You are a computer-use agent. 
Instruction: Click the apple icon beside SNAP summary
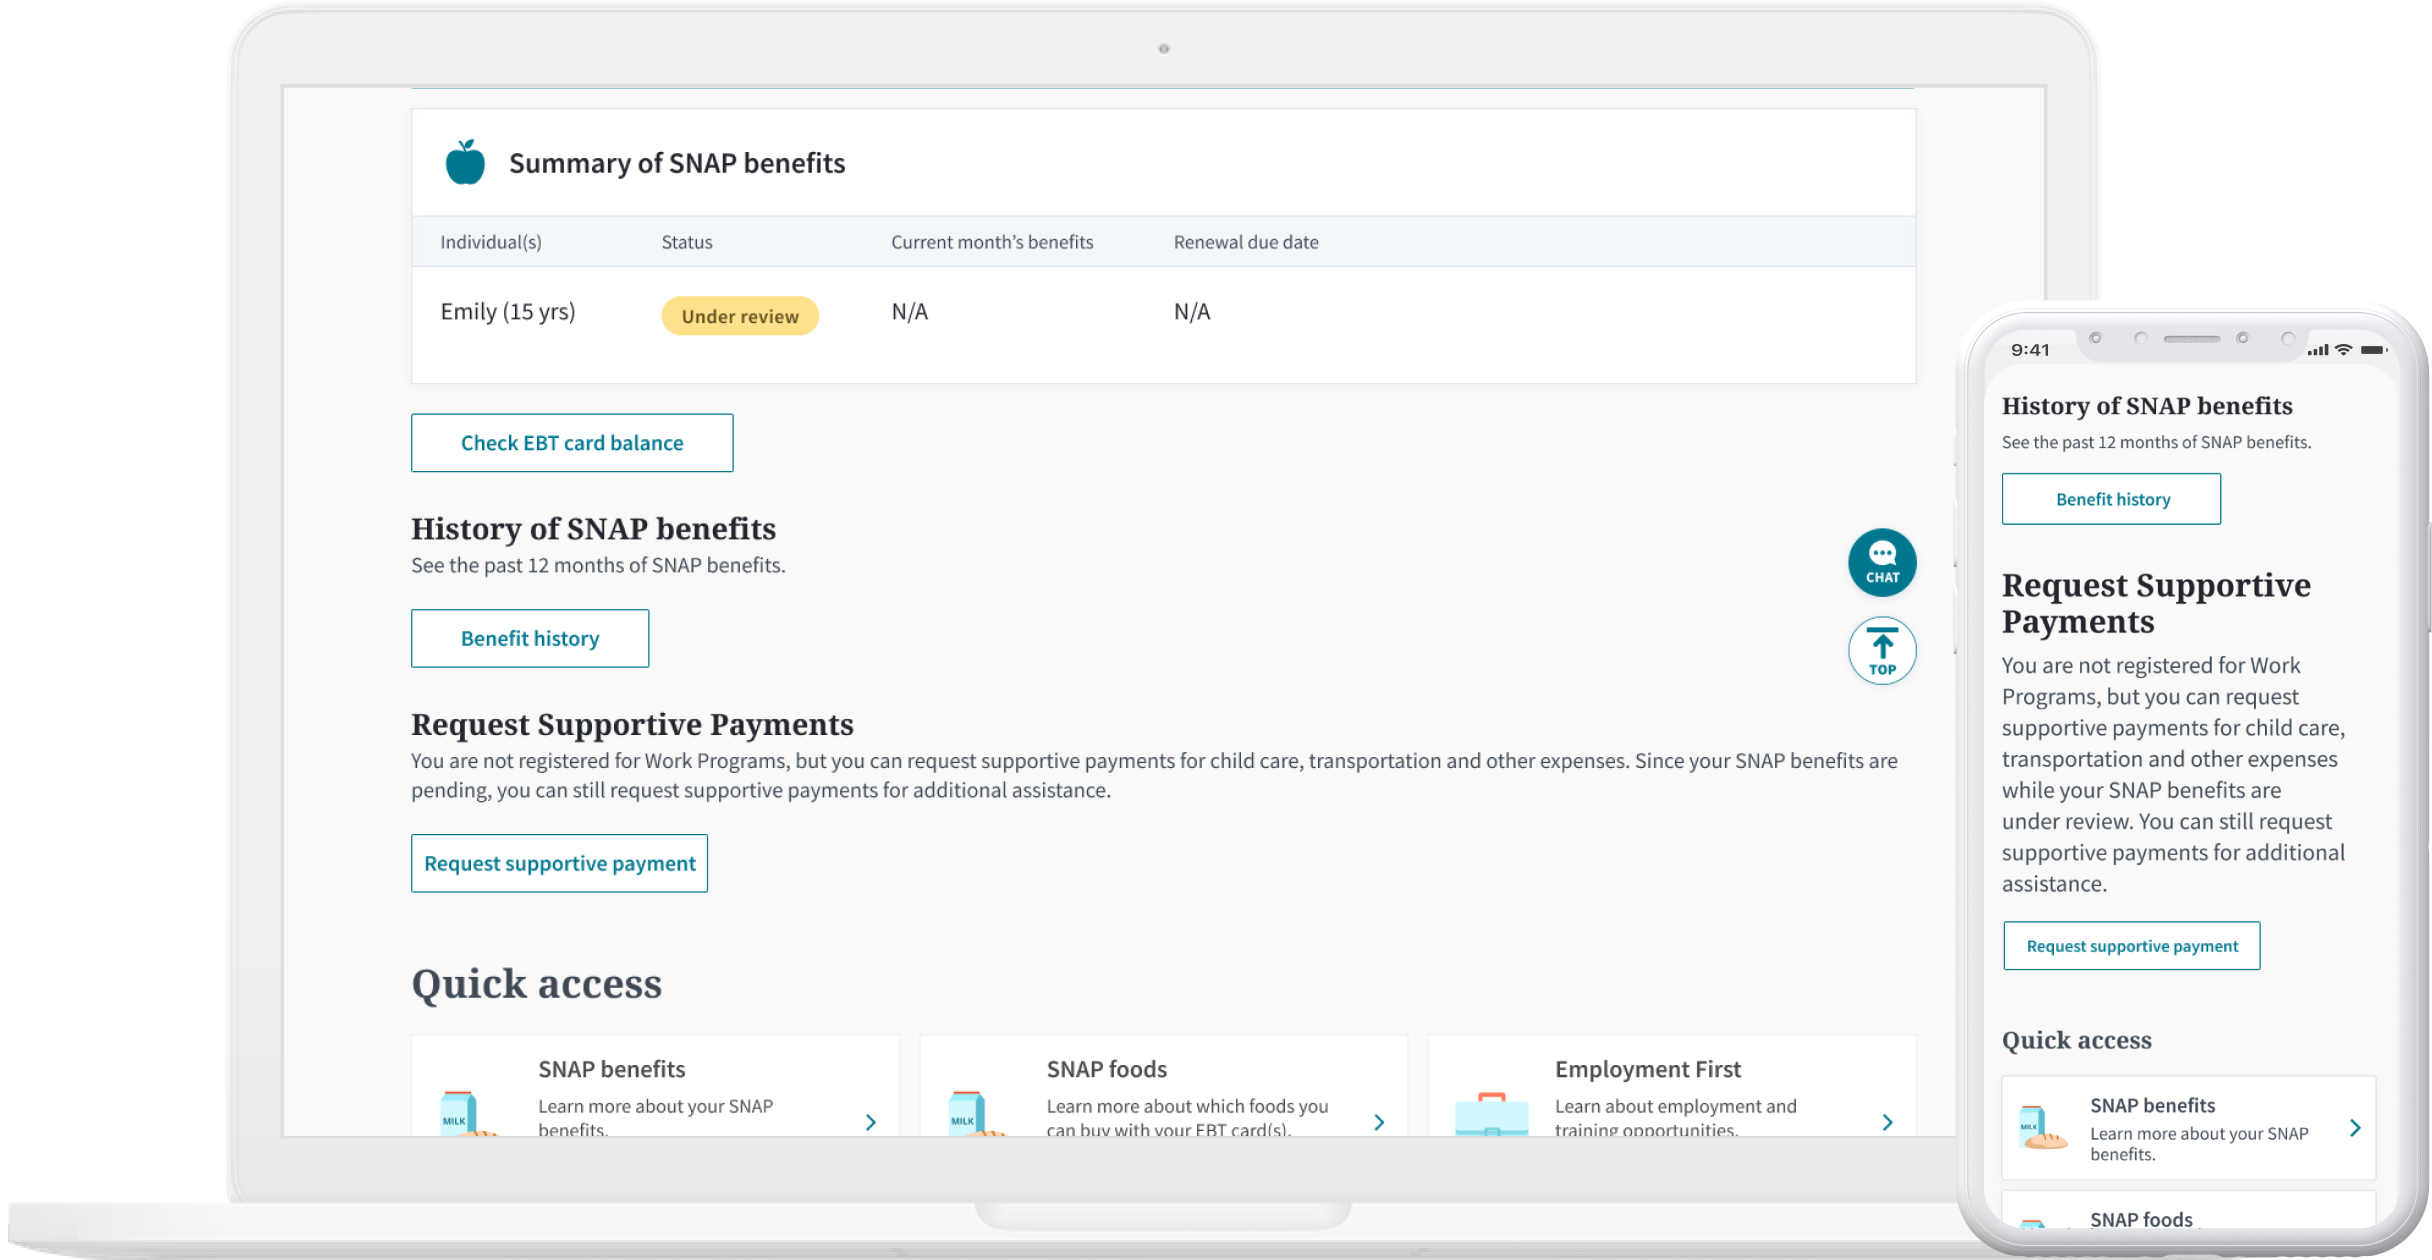465,163
